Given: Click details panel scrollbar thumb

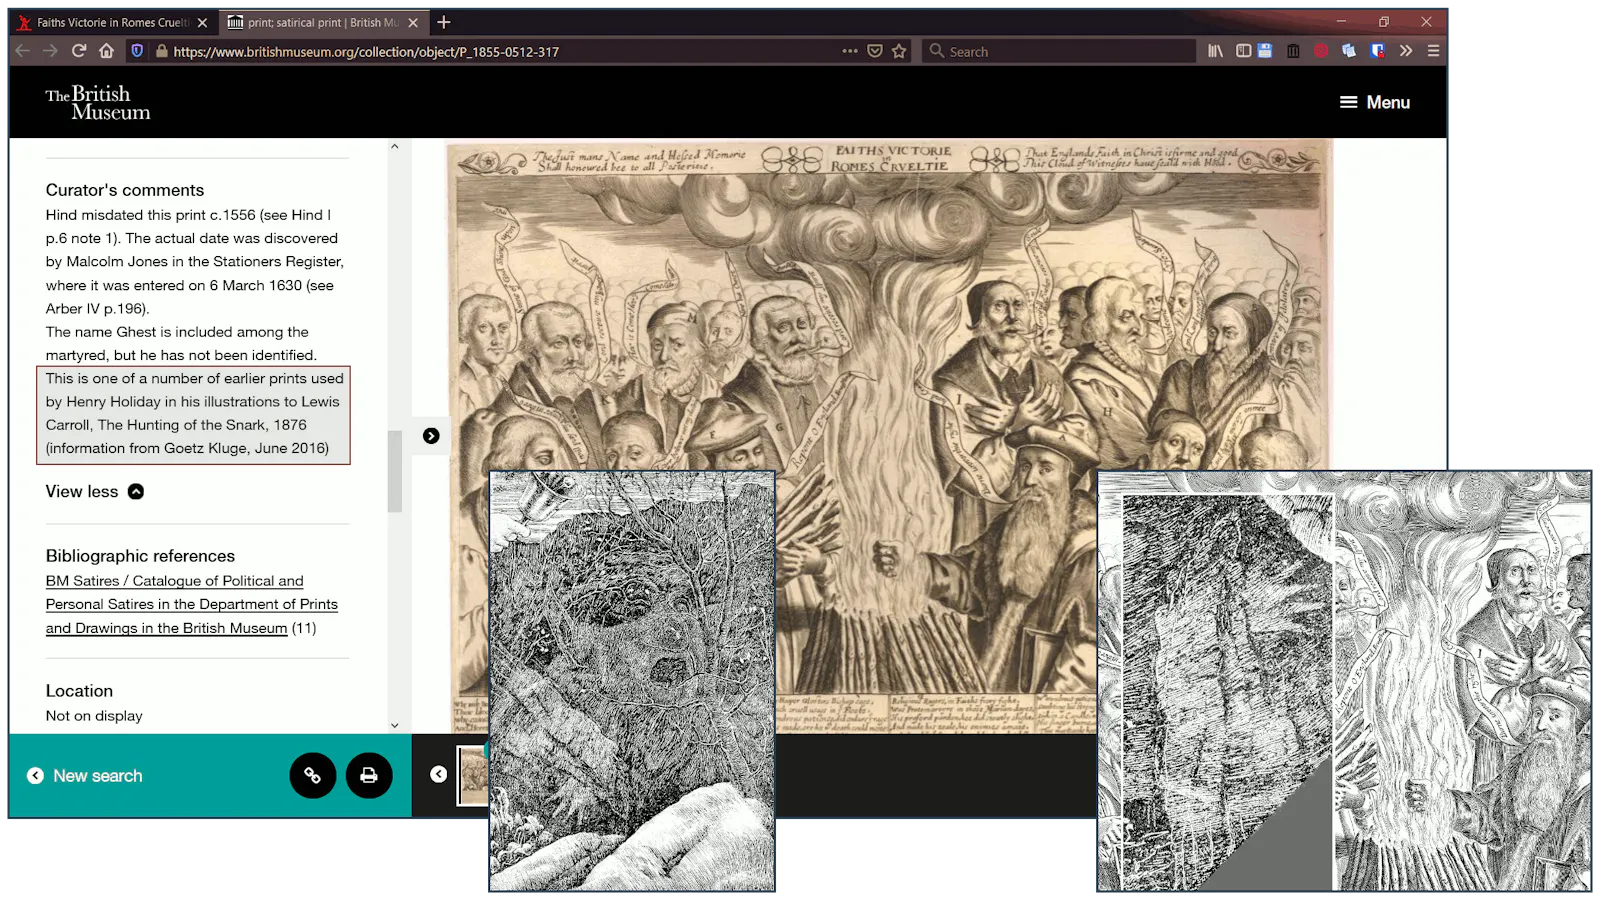Looking at the screenshot, I should [x=395, y=470].
